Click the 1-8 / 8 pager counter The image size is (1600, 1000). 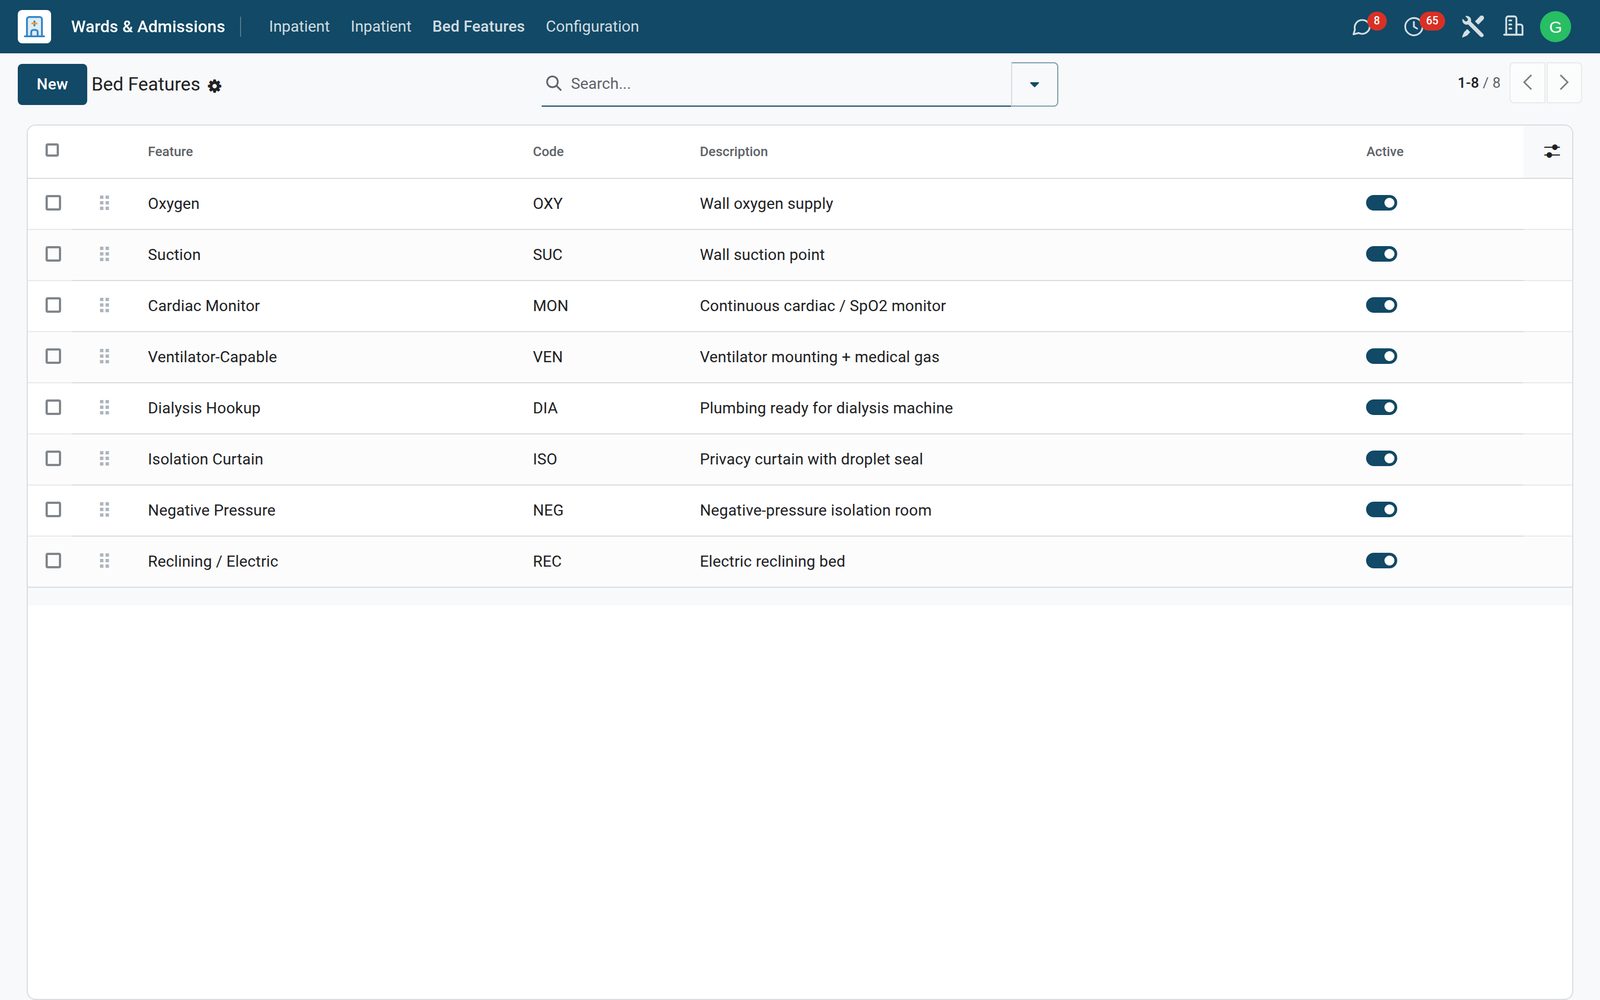coord(1478,83)
